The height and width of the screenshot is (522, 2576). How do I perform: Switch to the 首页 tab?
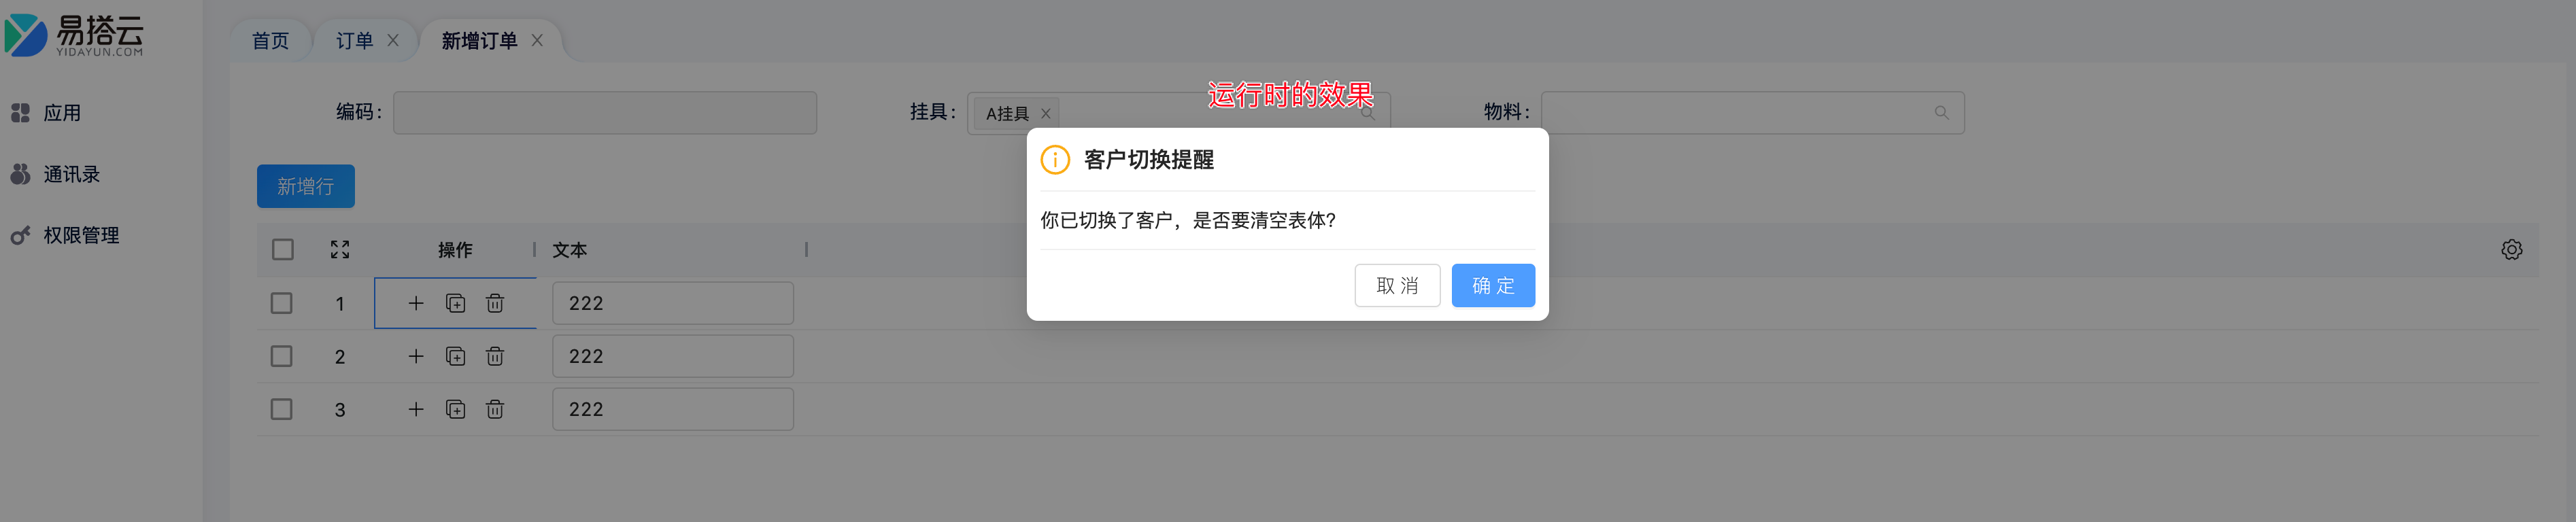click(270, 41)
